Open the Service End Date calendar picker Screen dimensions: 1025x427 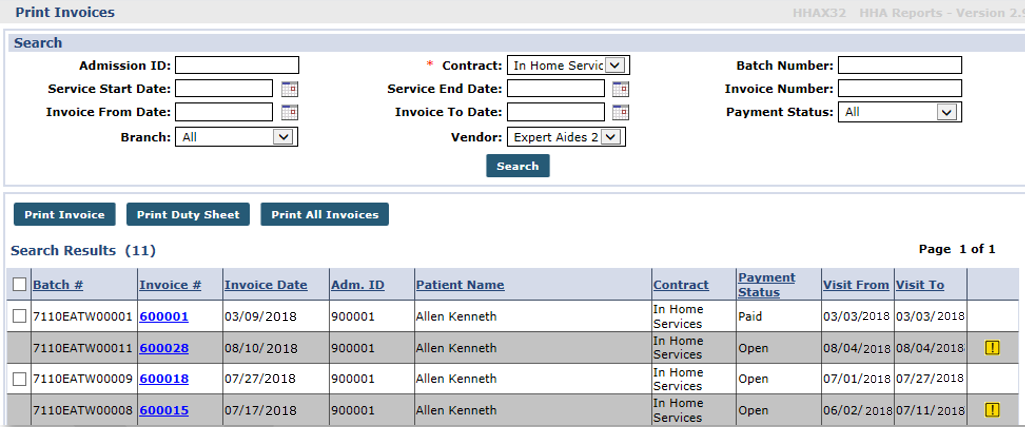tap(621, 89)
